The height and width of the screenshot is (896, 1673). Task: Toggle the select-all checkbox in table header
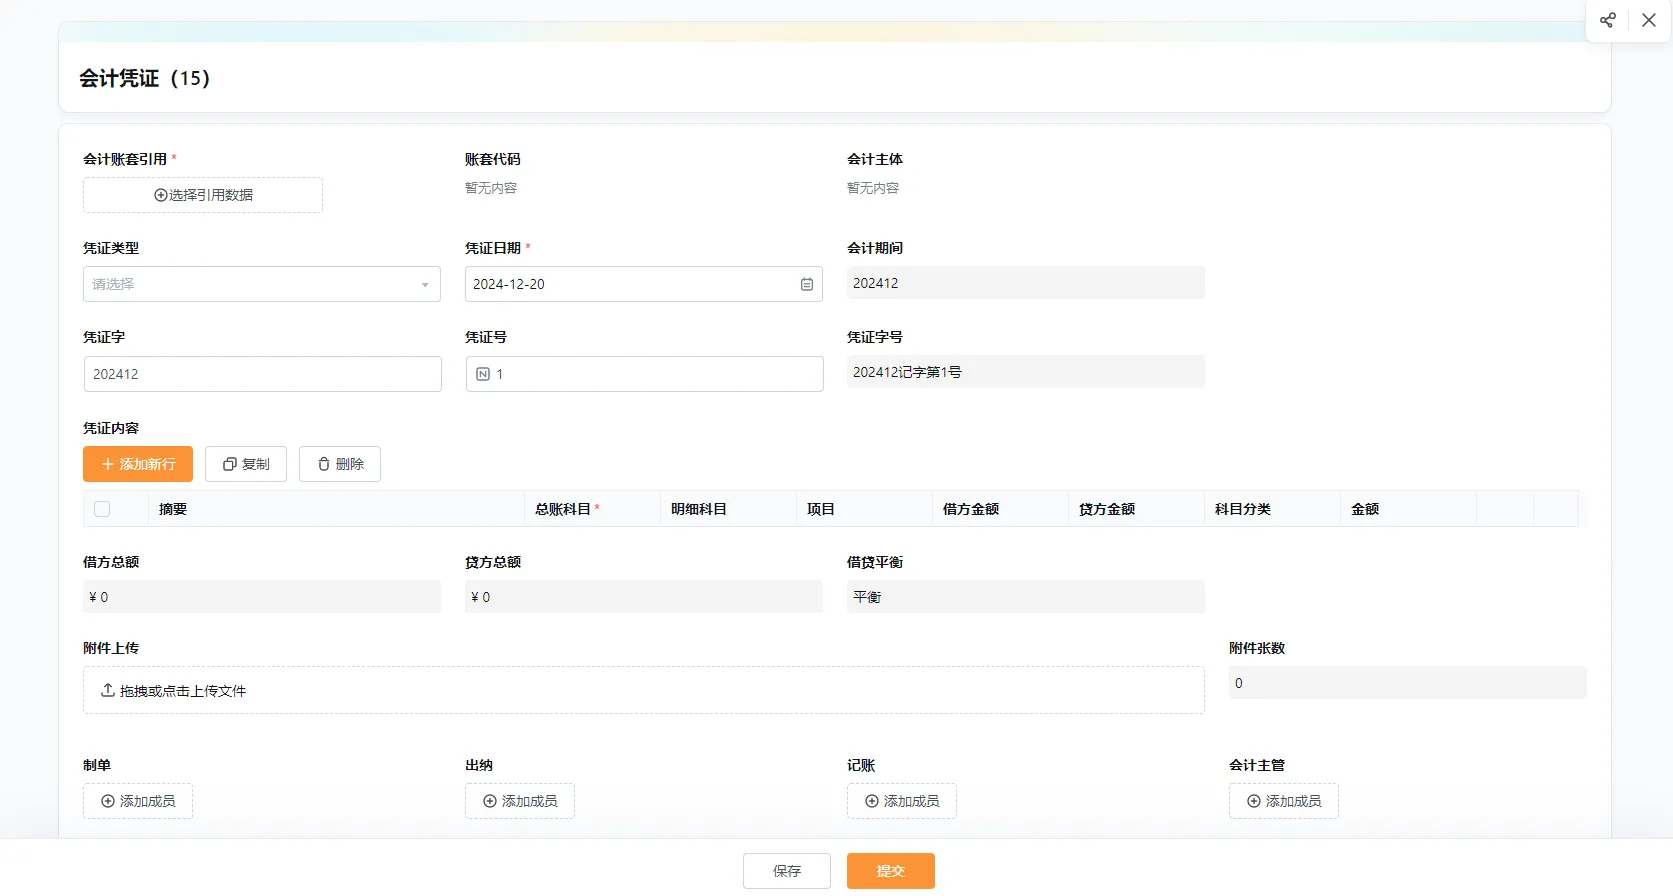click(102, 509)
